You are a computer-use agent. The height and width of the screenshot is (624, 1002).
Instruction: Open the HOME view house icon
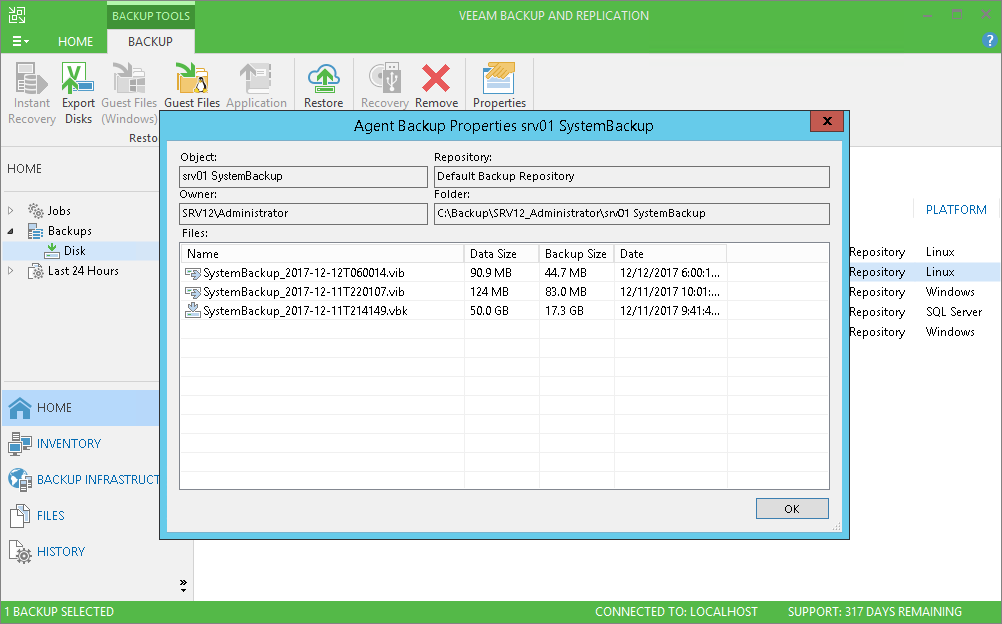pos(20,408)
